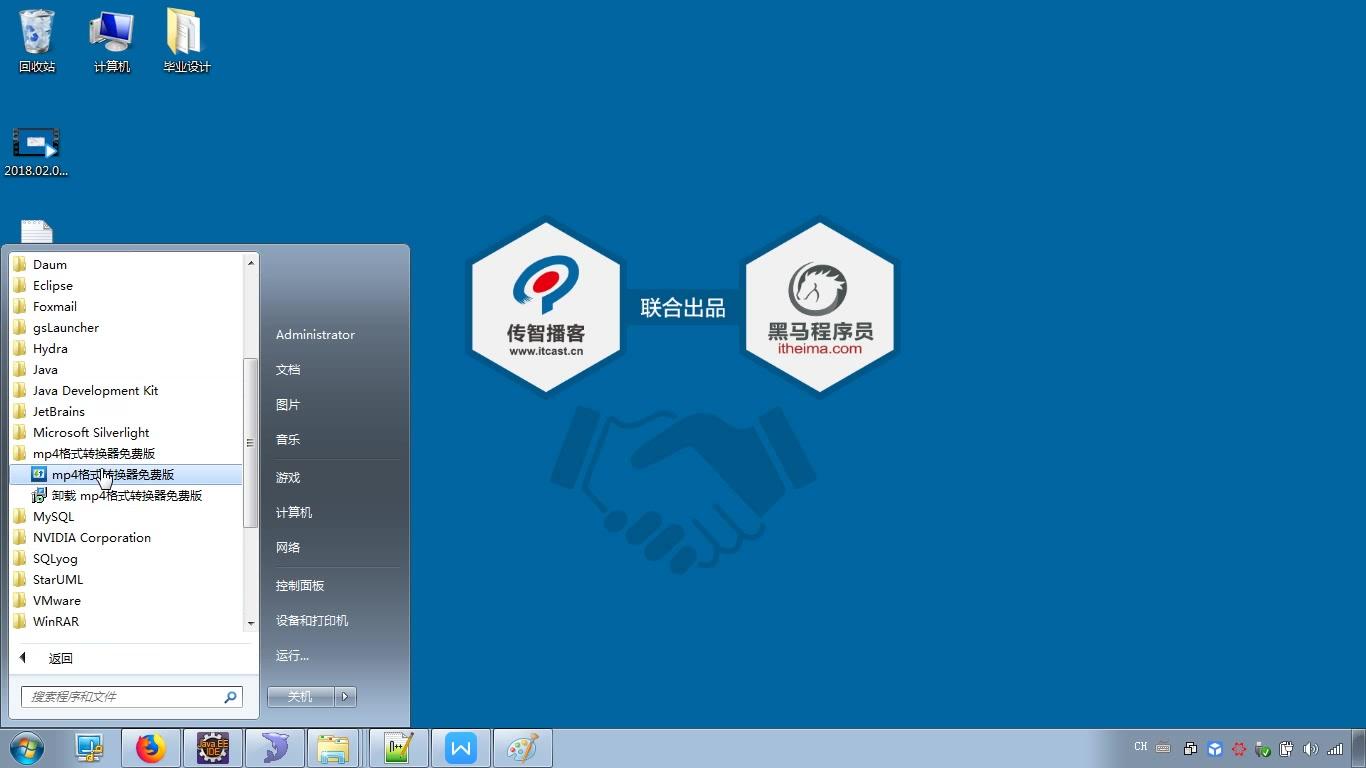Image resolution: width=1366 pixels, height=768 pixels.
Task: Expand the Hydra folder
Action: (126, 349)
